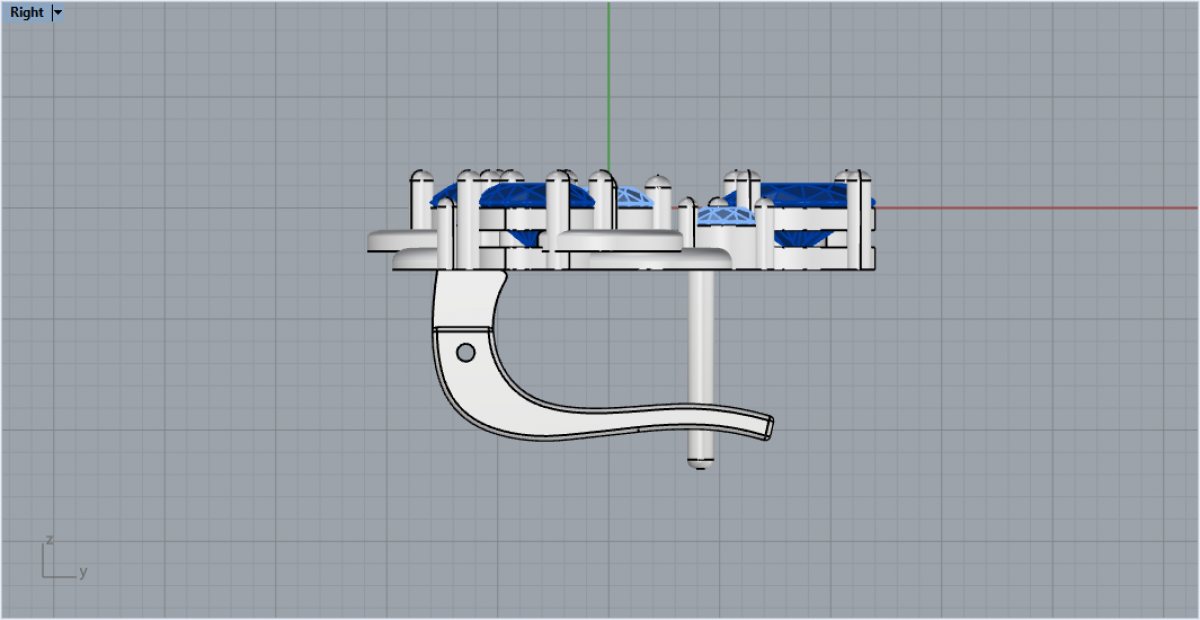
Task: Select the leftmost prong of the setting
Action: point(421,205)
